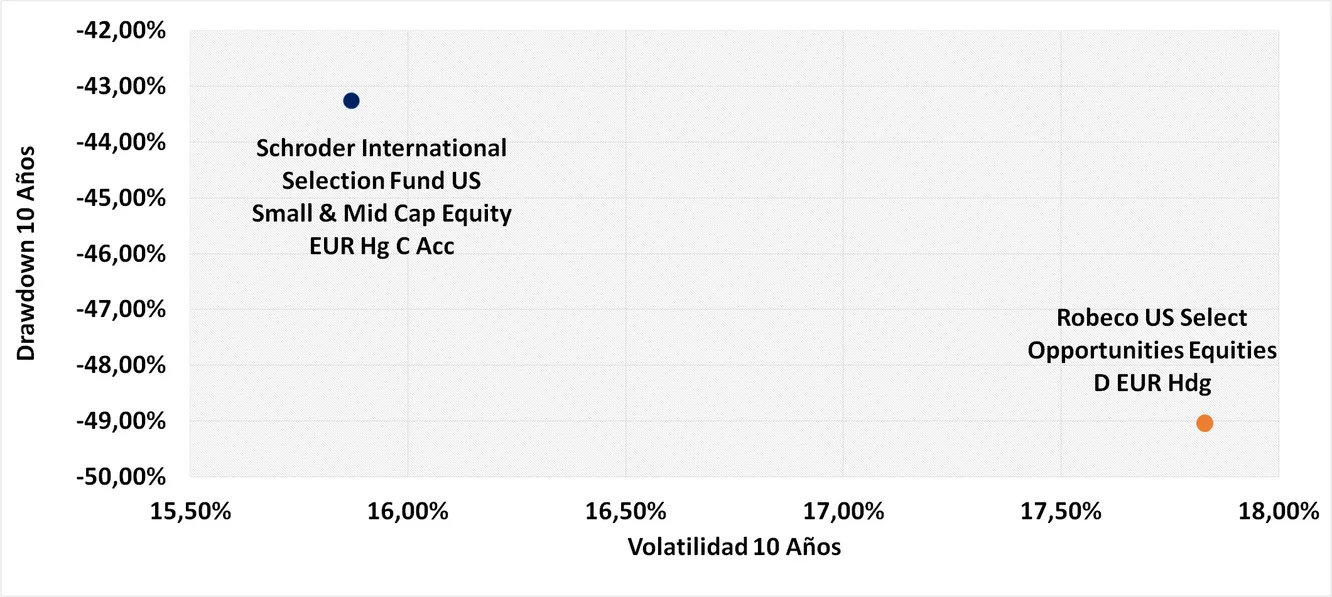Select the 16,00% x-axis tick label

[407, 512]
